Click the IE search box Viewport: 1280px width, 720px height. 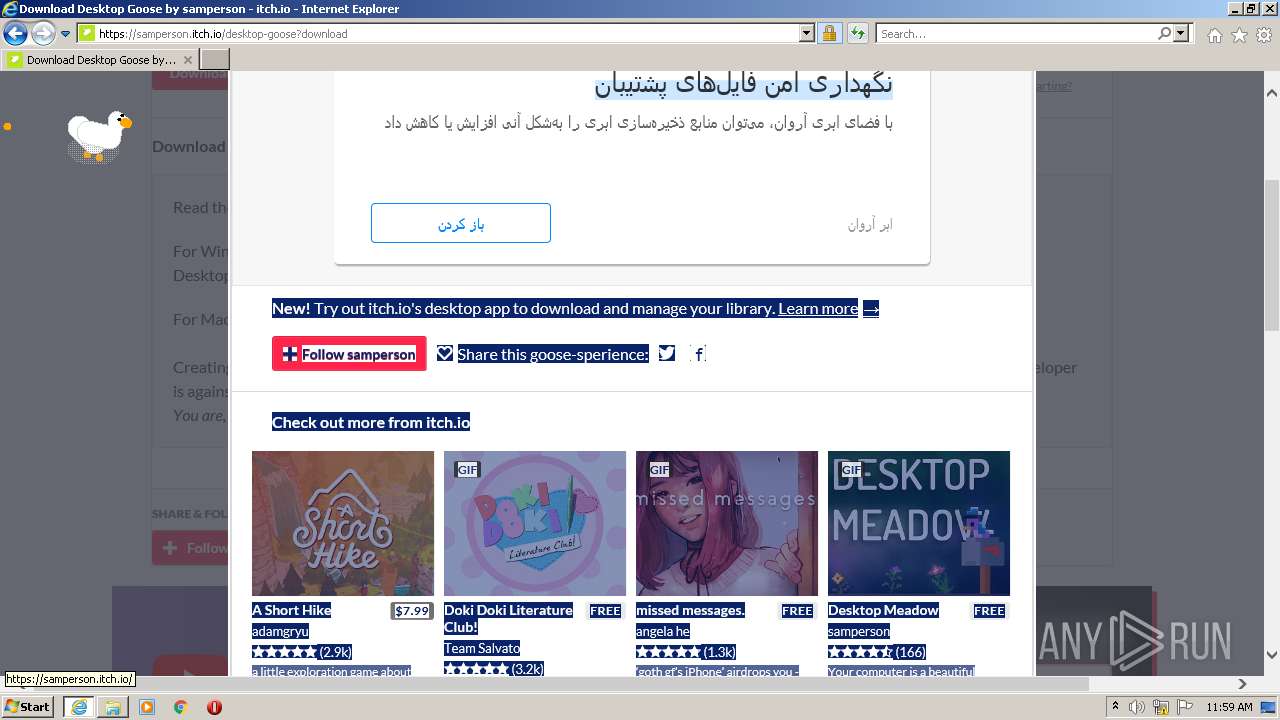pos(1016,34)
